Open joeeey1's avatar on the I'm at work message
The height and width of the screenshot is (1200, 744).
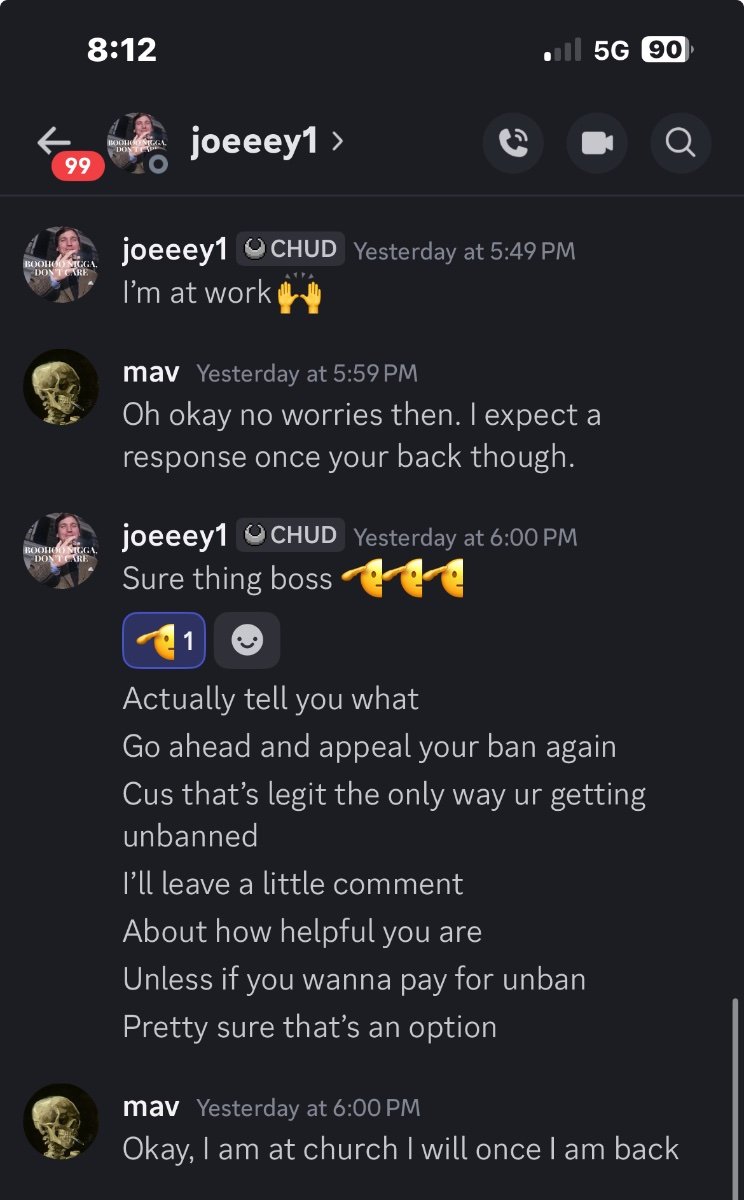[x=61, y=265]
